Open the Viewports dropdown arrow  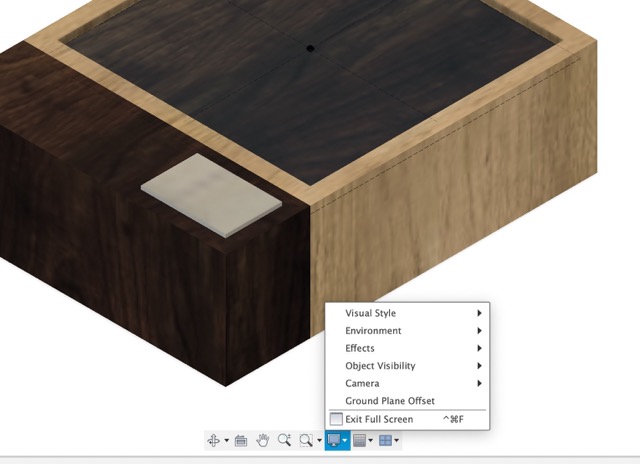(x=396, y=440)
